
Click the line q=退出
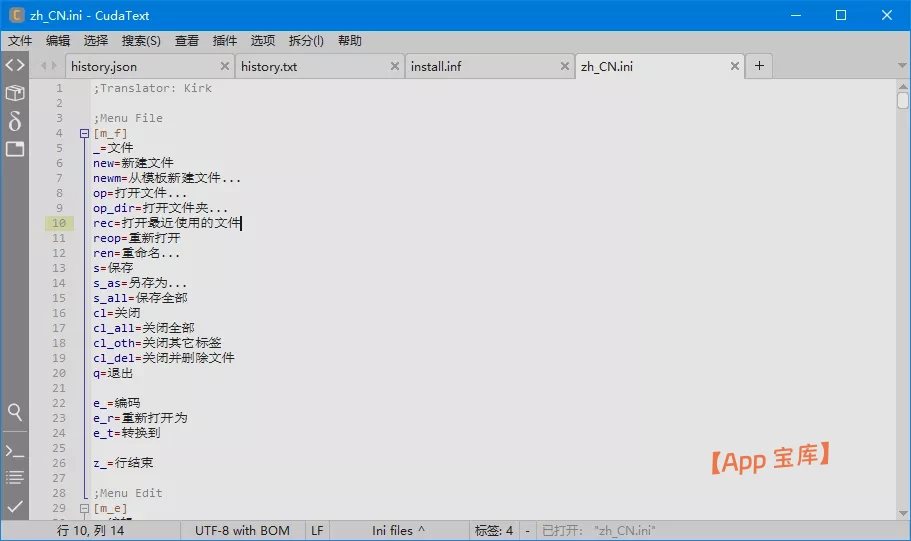pos(113,373)
